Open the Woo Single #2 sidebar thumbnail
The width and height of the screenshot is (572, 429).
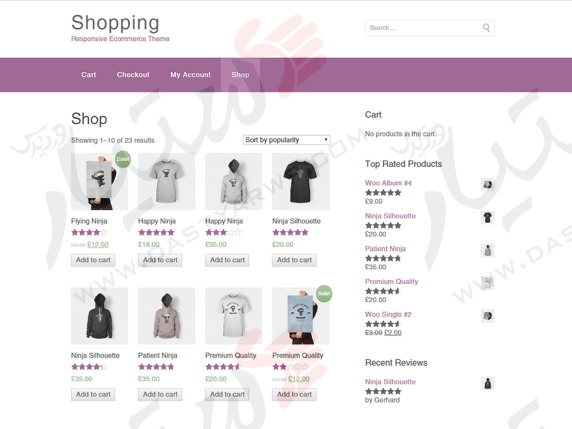pyautogui.click(x=488, y=316)
